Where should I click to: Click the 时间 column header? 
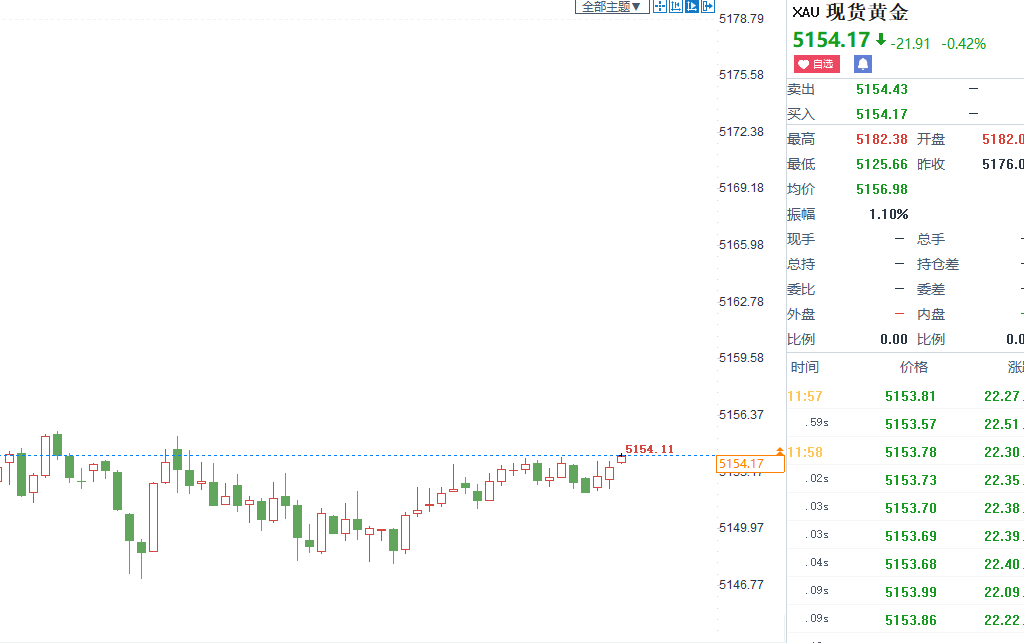pos(805,368)
